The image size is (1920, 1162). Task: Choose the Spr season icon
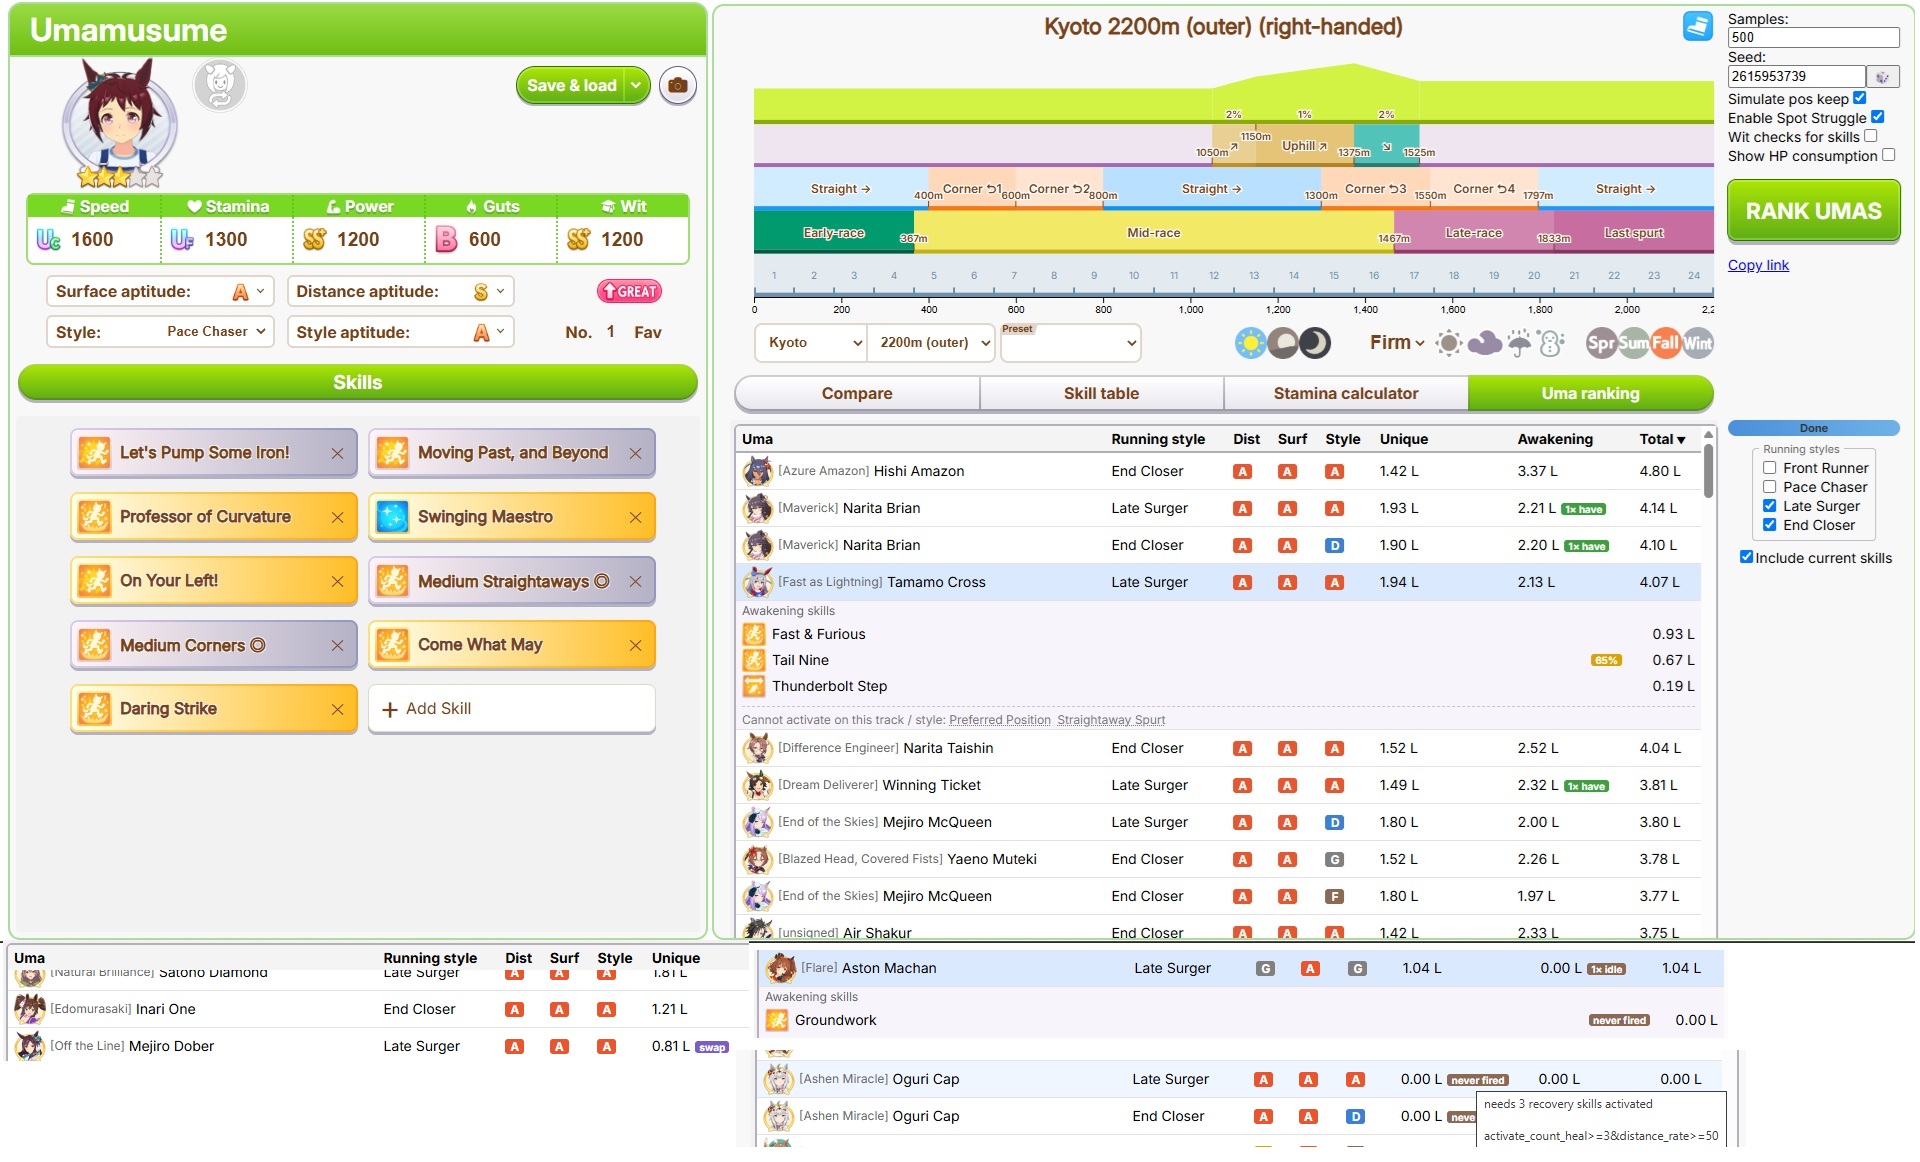[x=1601, y=344]
